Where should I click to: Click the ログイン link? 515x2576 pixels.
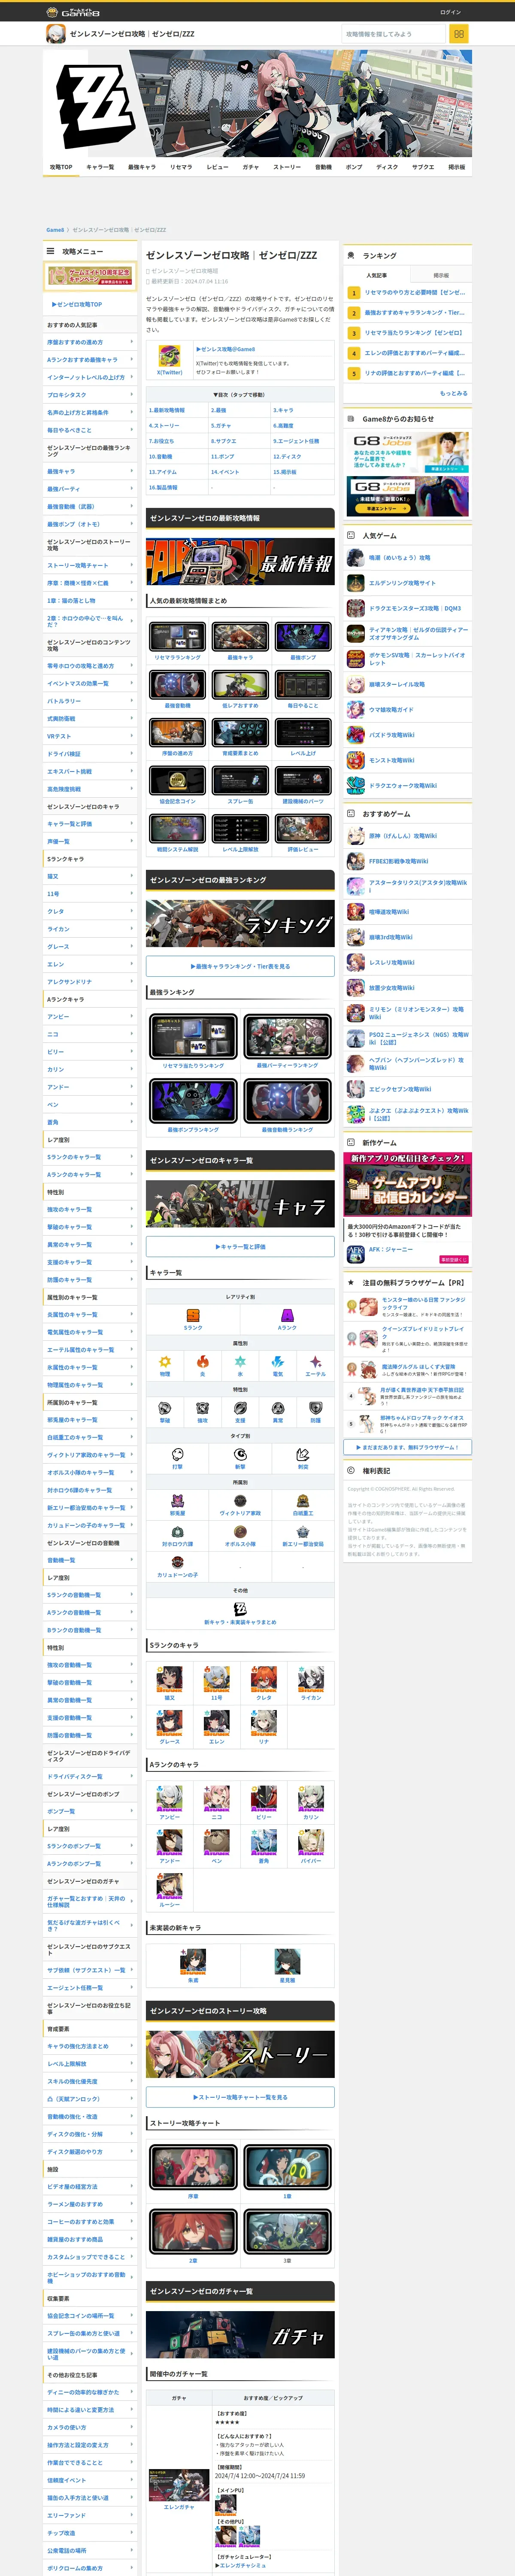click(x=450, y=12)
